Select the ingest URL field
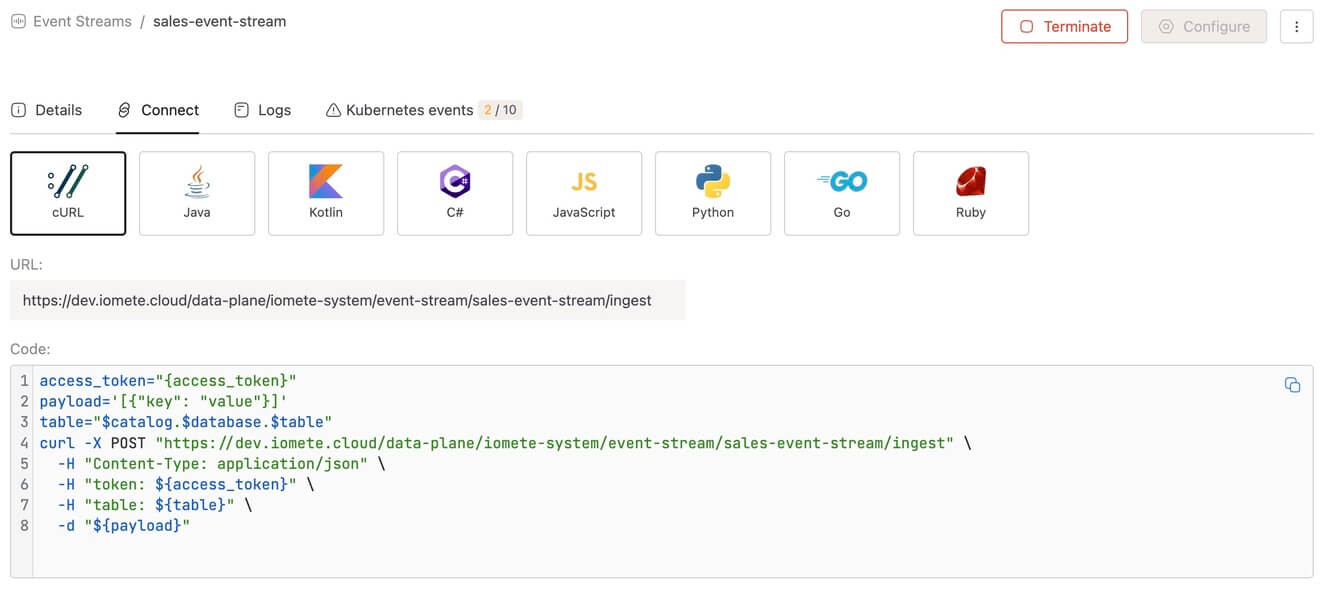1328x591 pixels. pos(346,300)
